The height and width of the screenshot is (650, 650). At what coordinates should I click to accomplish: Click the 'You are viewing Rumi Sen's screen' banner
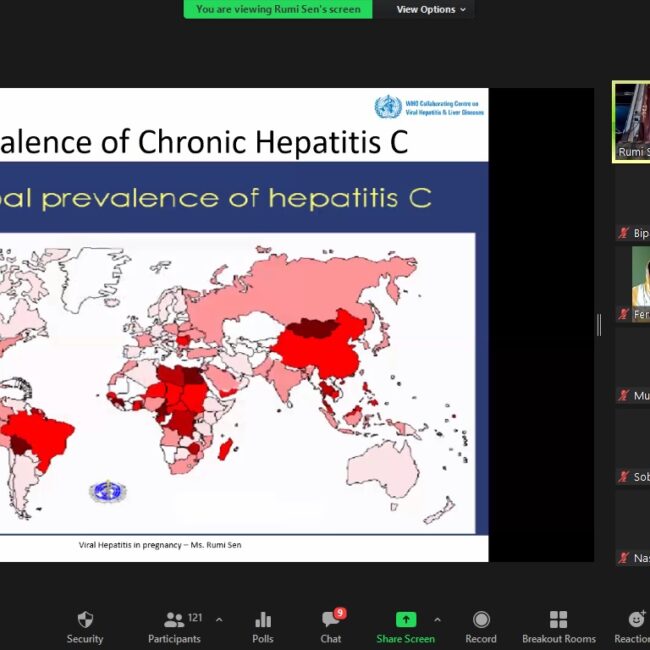[x=278, y=9]
